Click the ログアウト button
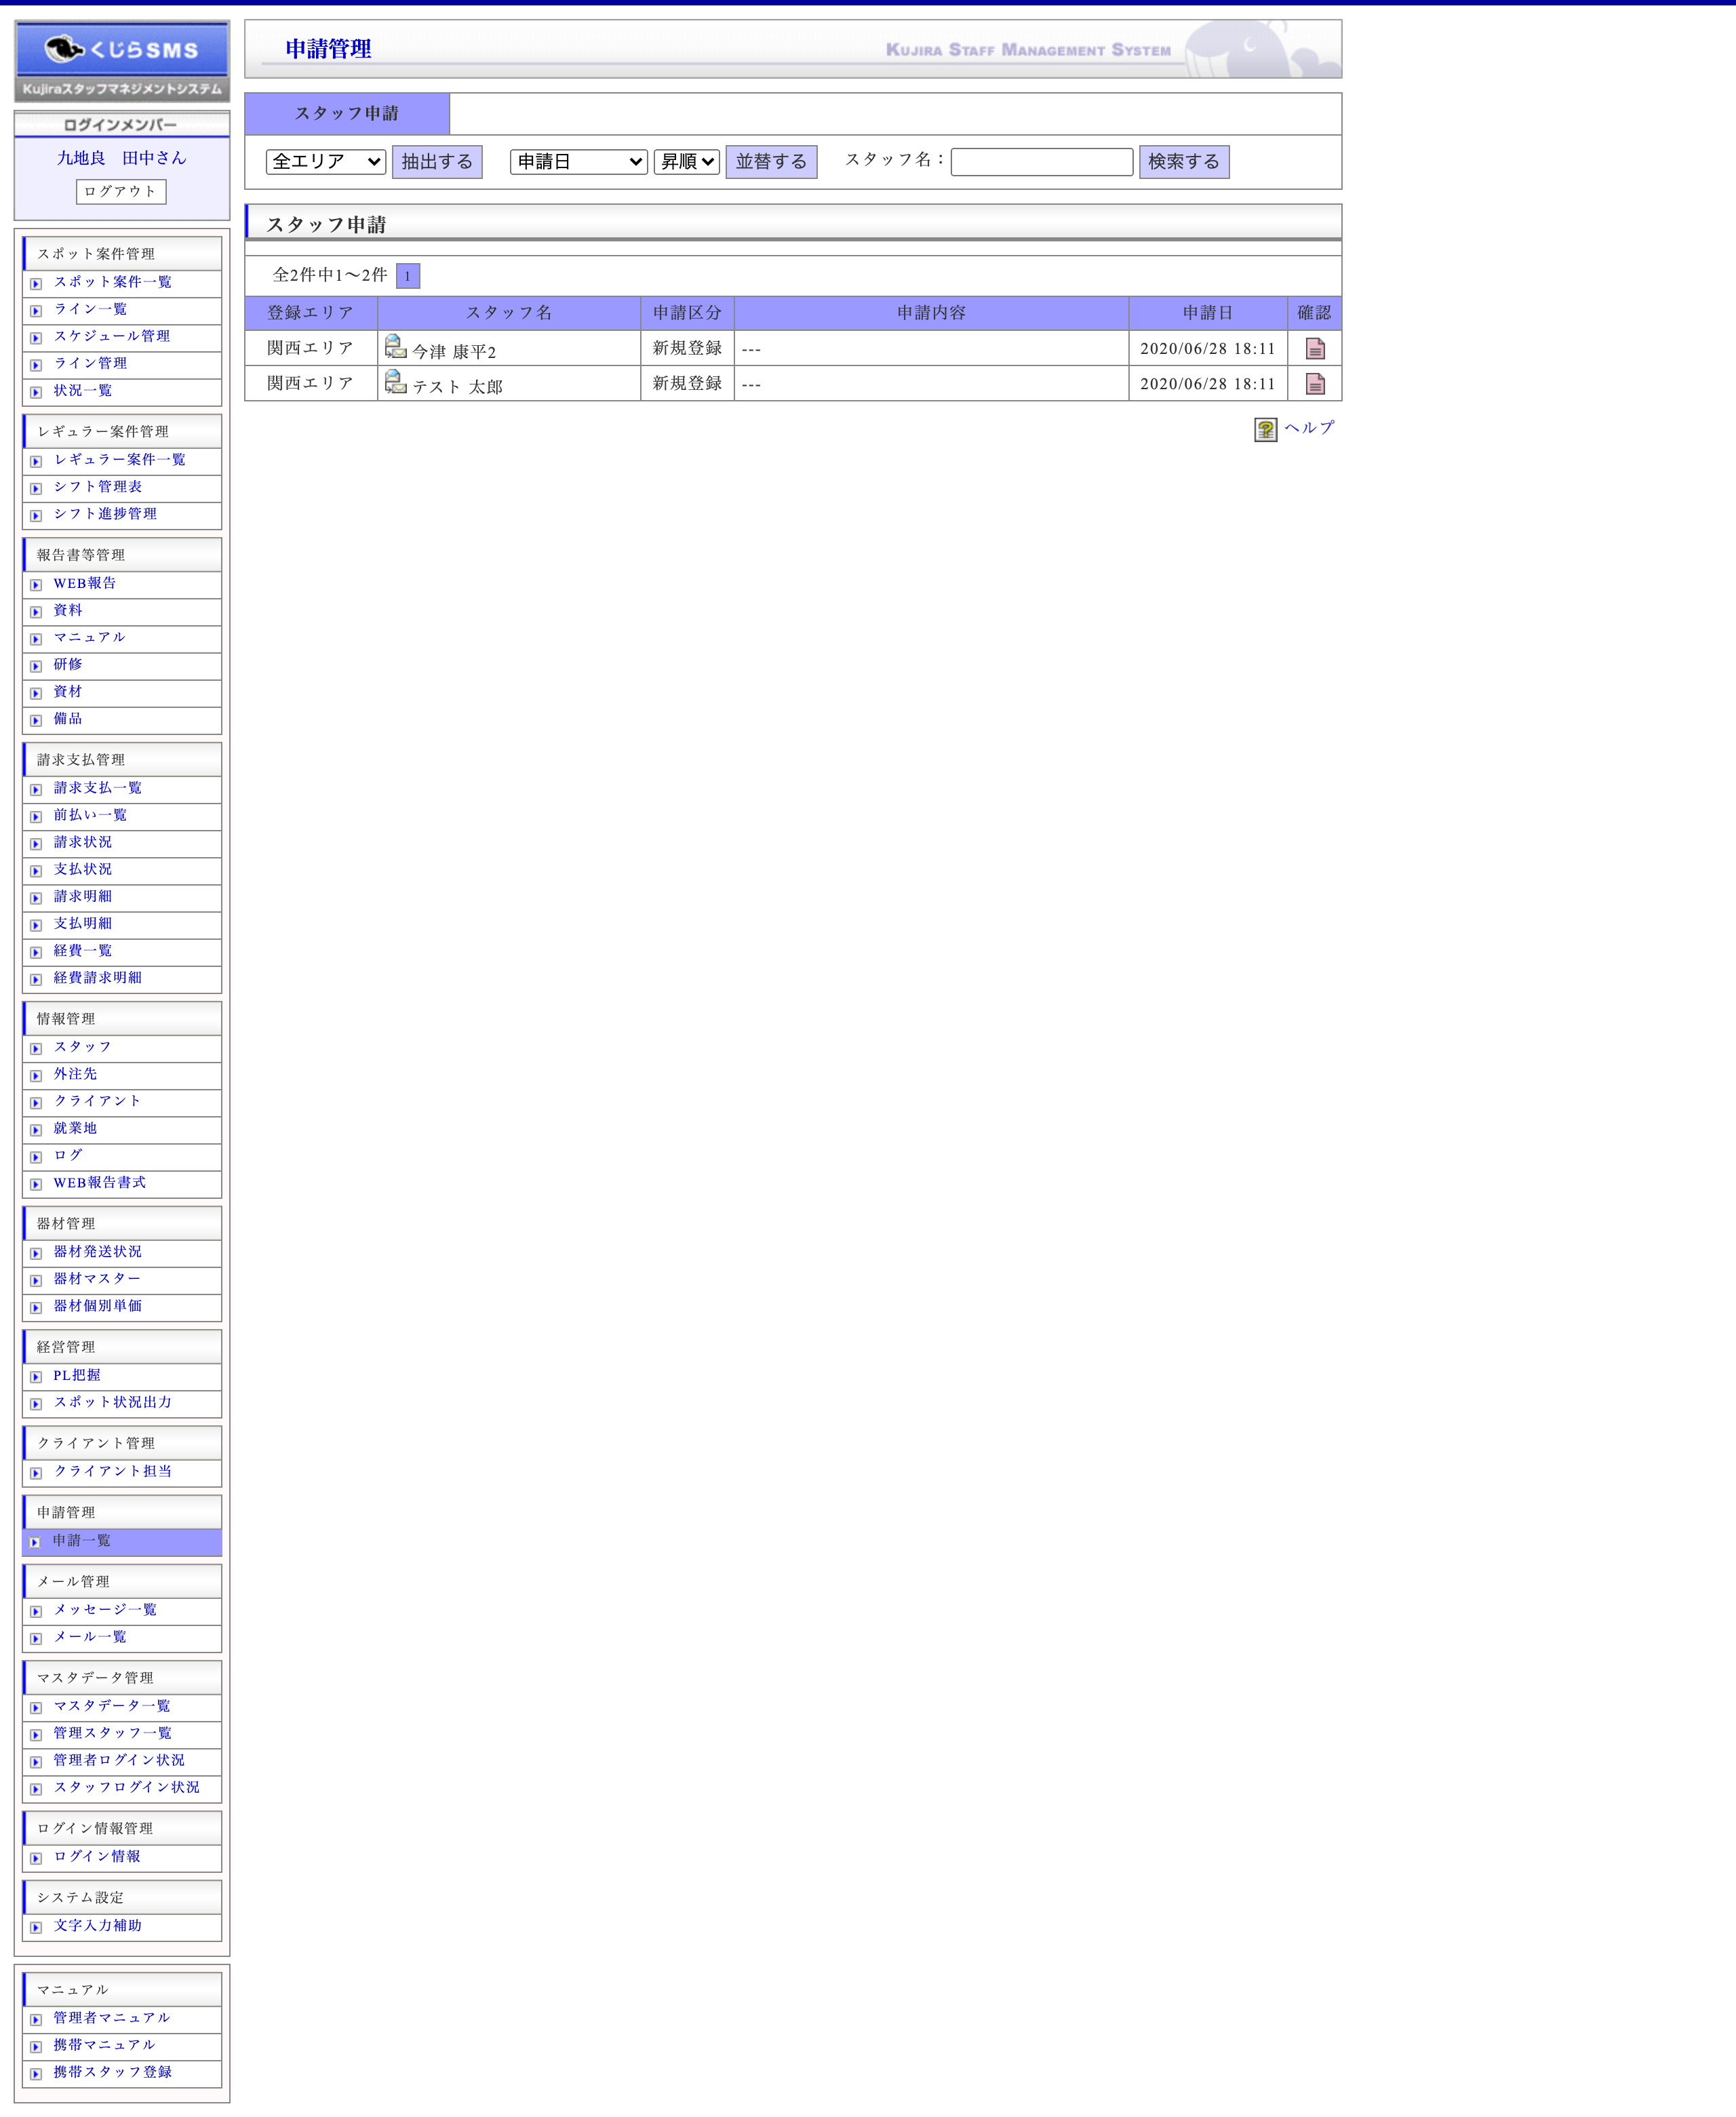 (x=121, y=191)
